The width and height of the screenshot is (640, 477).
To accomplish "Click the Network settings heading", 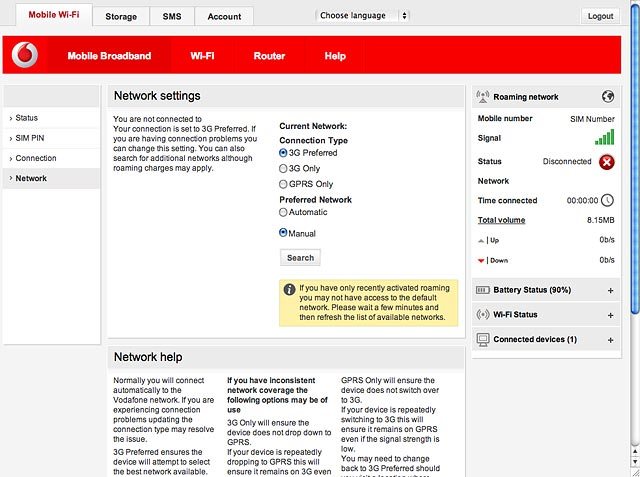I will (x=157, y=95).
